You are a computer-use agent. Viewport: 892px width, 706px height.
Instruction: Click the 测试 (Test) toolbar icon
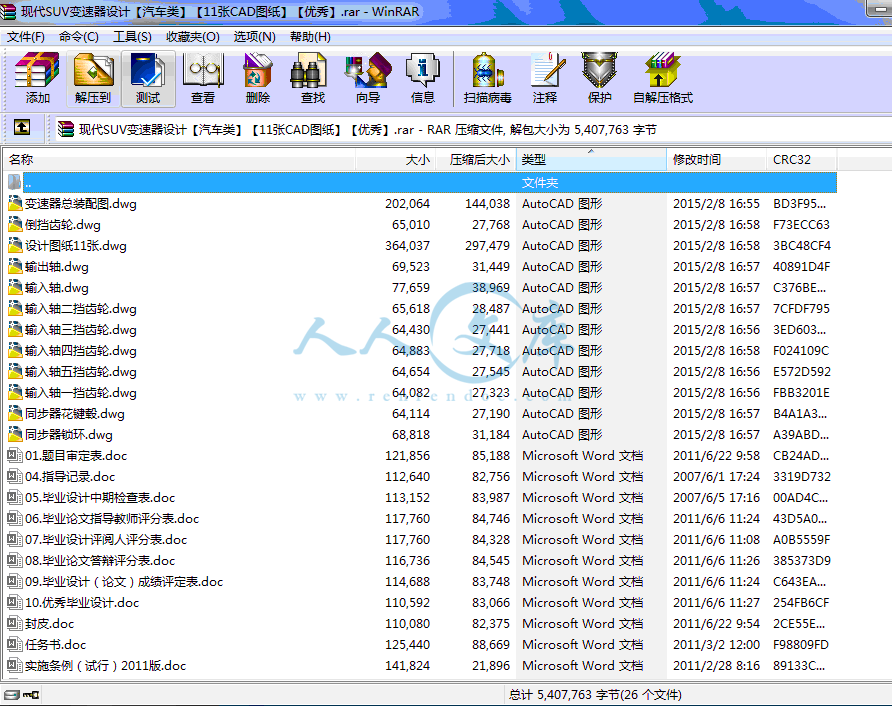pos(148,79)
